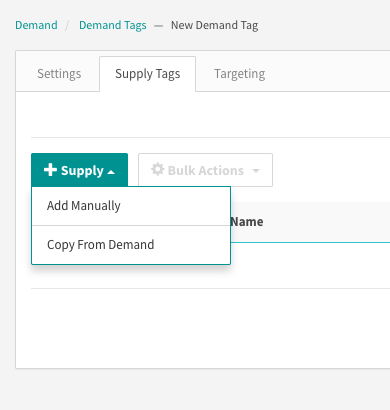Screen dimensions: 390x410
Task: Open the Targeting tab
Action: [x=240, y=74]
